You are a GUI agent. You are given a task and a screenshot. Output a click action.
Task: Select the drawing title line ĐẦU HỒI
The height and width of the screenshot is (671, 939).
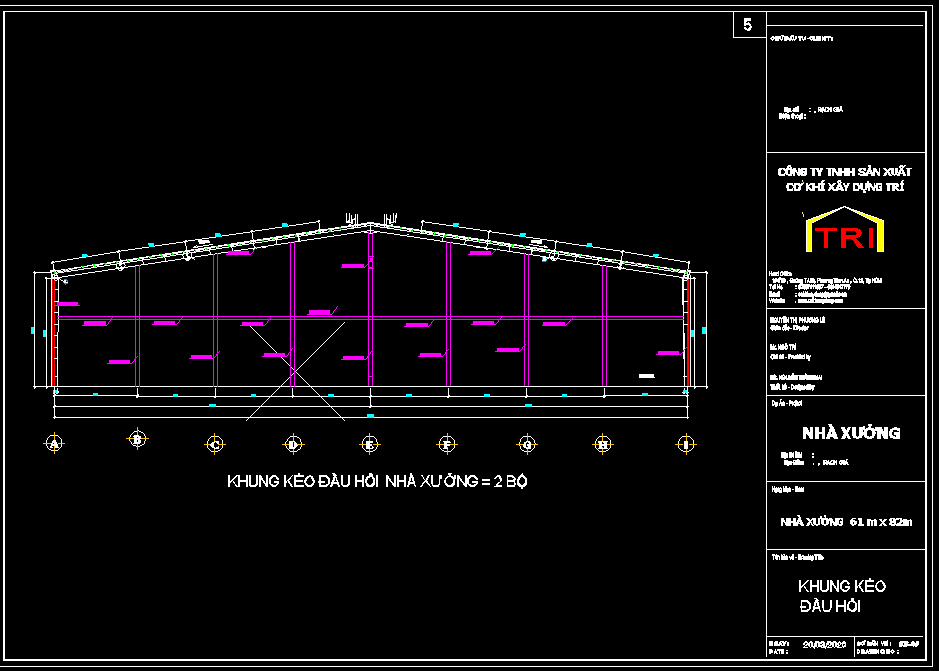pos(829,607)
